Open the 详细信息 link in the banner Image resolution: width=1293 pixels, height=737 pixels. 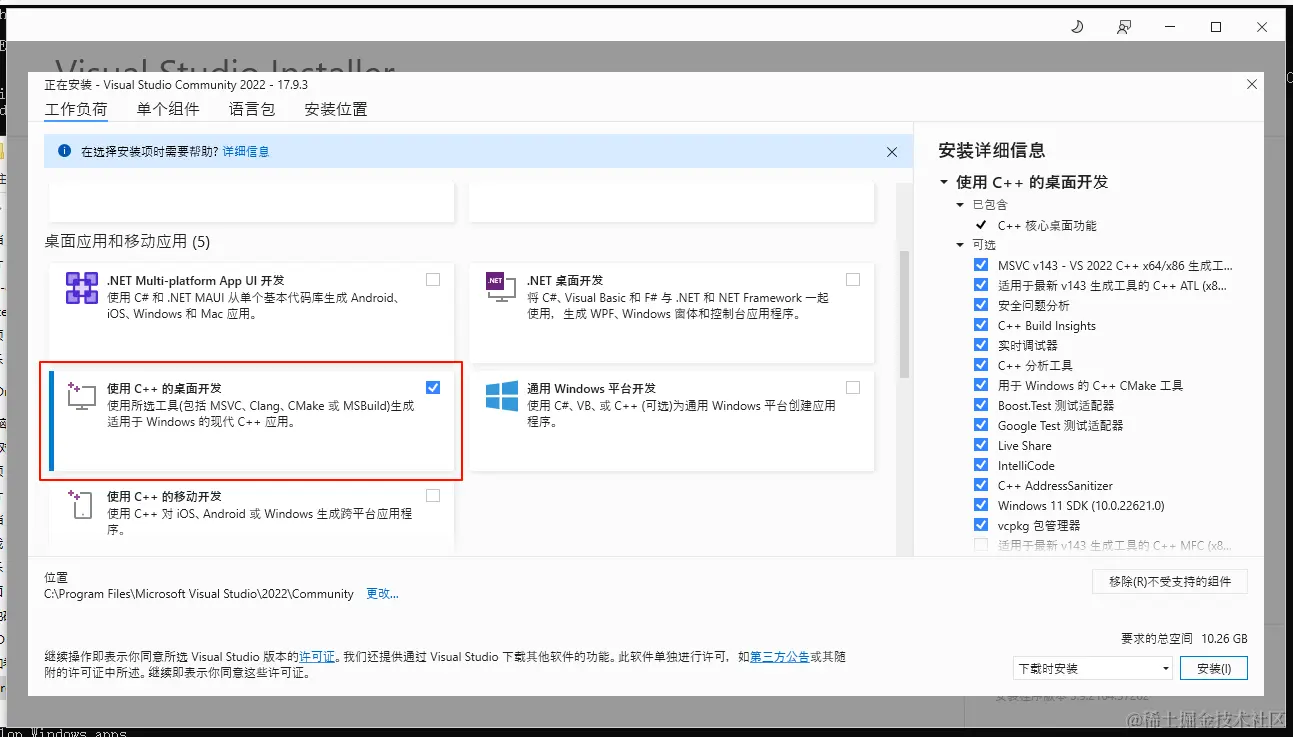pyautogui.click(x=246, y=152)
